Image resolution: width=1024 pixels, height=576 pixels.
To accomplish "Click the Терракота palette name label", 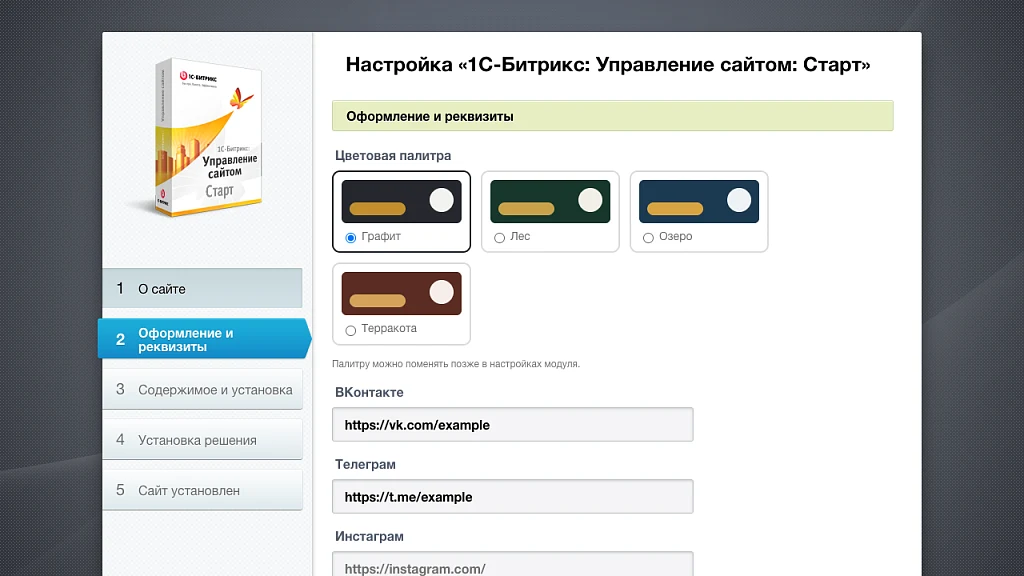I will tap(389, 328).
